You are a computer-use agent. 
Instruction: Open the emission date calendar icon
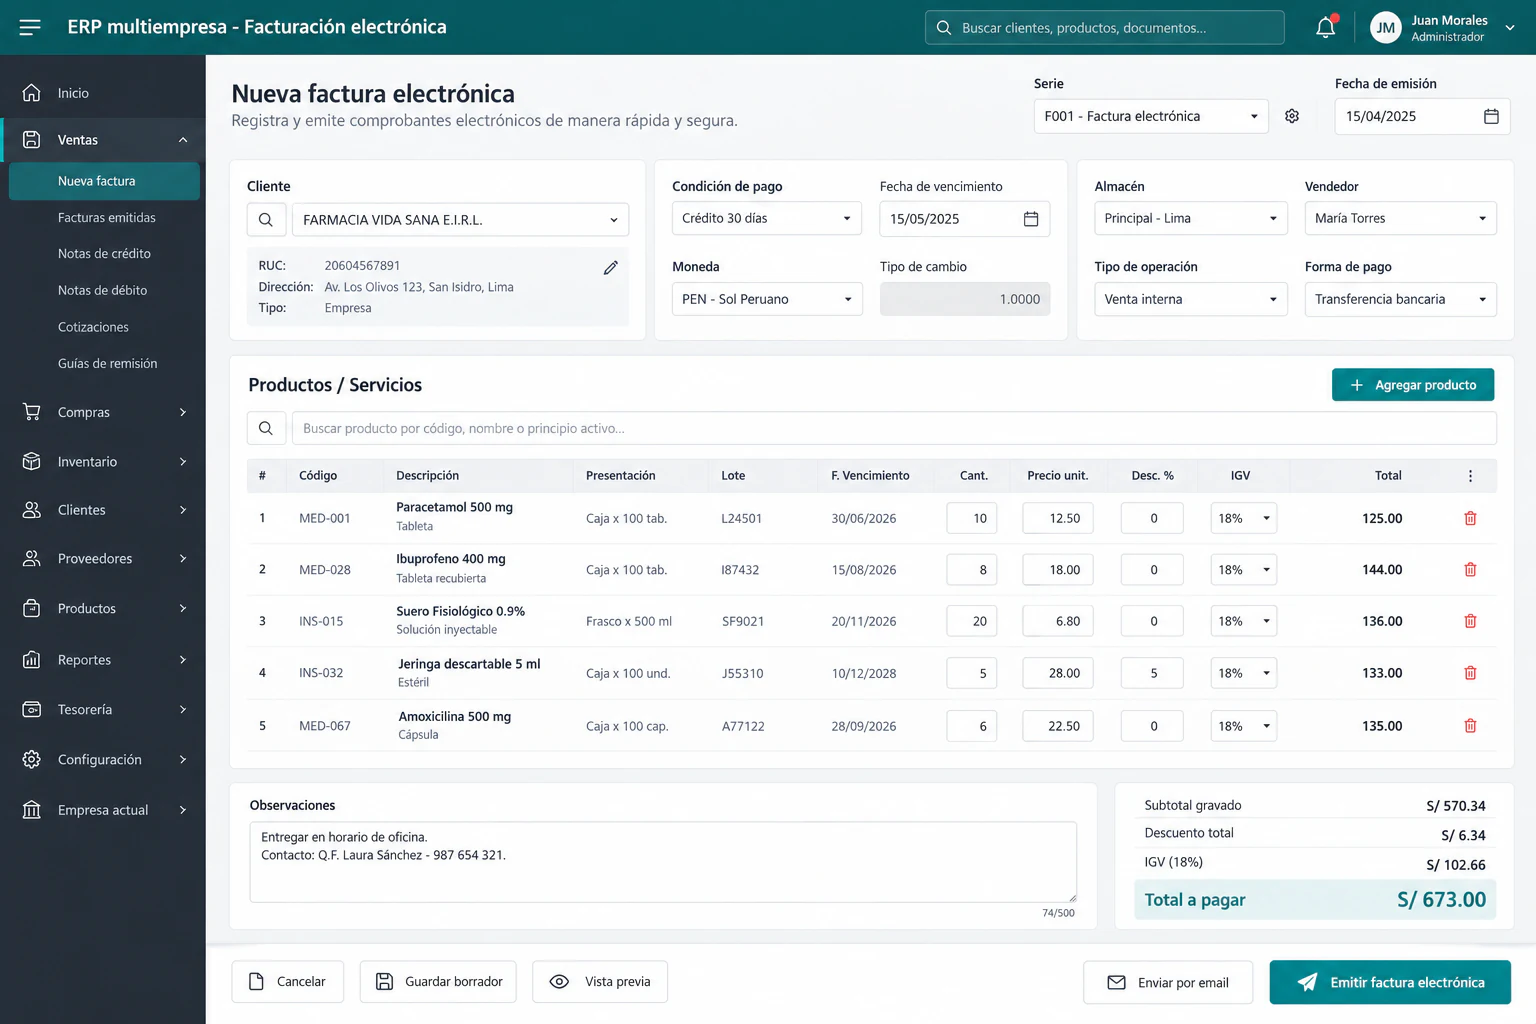[x=1491, y=116]
